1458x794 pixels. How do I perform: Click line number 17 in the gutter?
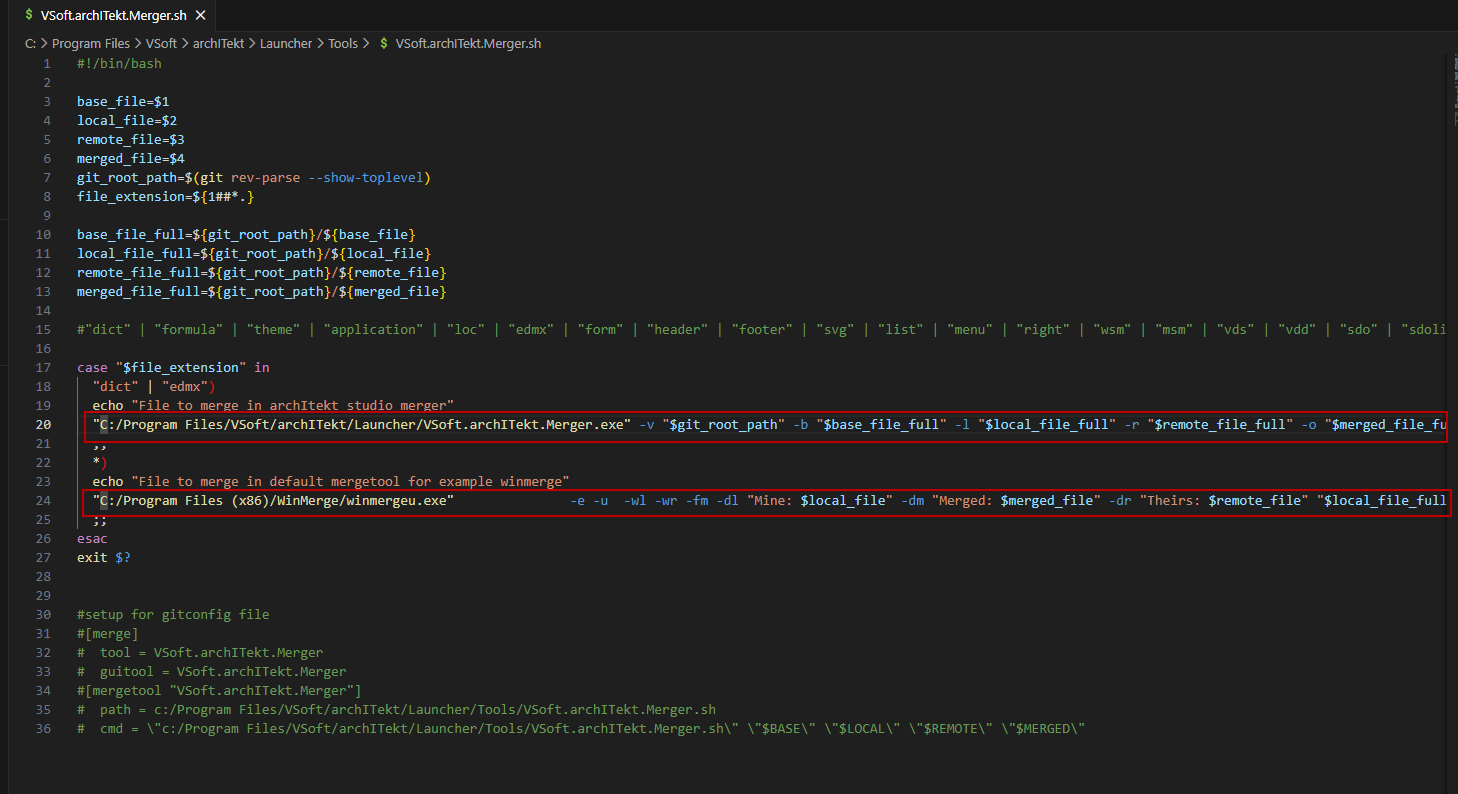(44, 367)
